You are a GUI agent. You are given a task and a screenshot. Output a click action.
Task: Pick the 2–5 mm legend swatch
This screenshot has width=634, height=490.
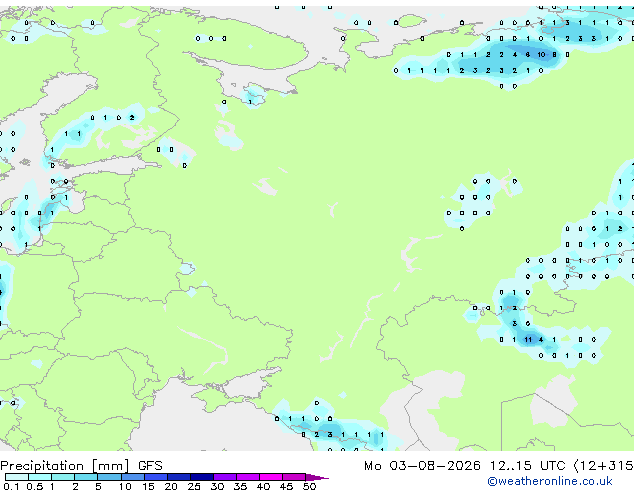coord(86,477)
